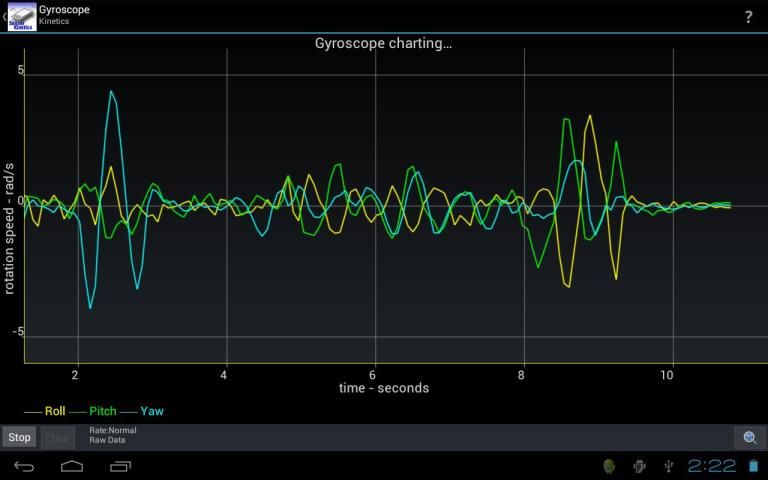Tap the green Android head notification icon
The width and height of the screenshot is (768, 480).
point(608,466)
